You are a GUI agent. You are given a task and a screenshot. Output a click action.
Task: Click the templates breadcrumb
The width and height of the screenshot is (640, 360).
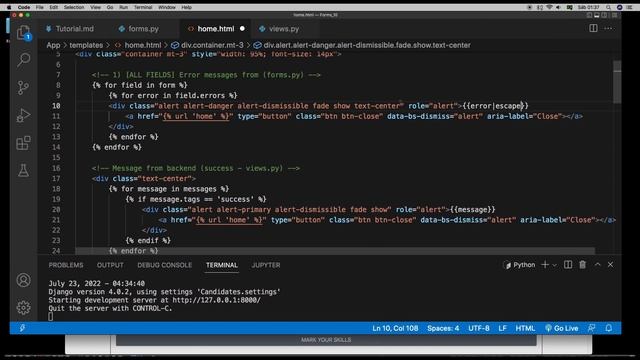[x=86, y=45]
